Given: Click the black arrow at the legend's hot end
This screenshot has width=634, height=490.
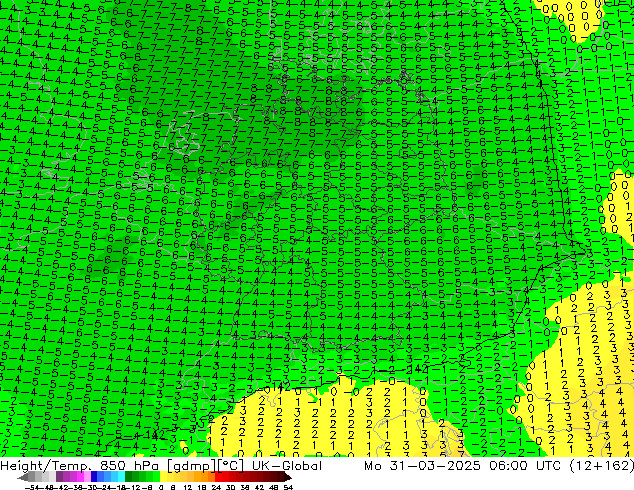Looking at the screenshot, I should tap(288, 478).
